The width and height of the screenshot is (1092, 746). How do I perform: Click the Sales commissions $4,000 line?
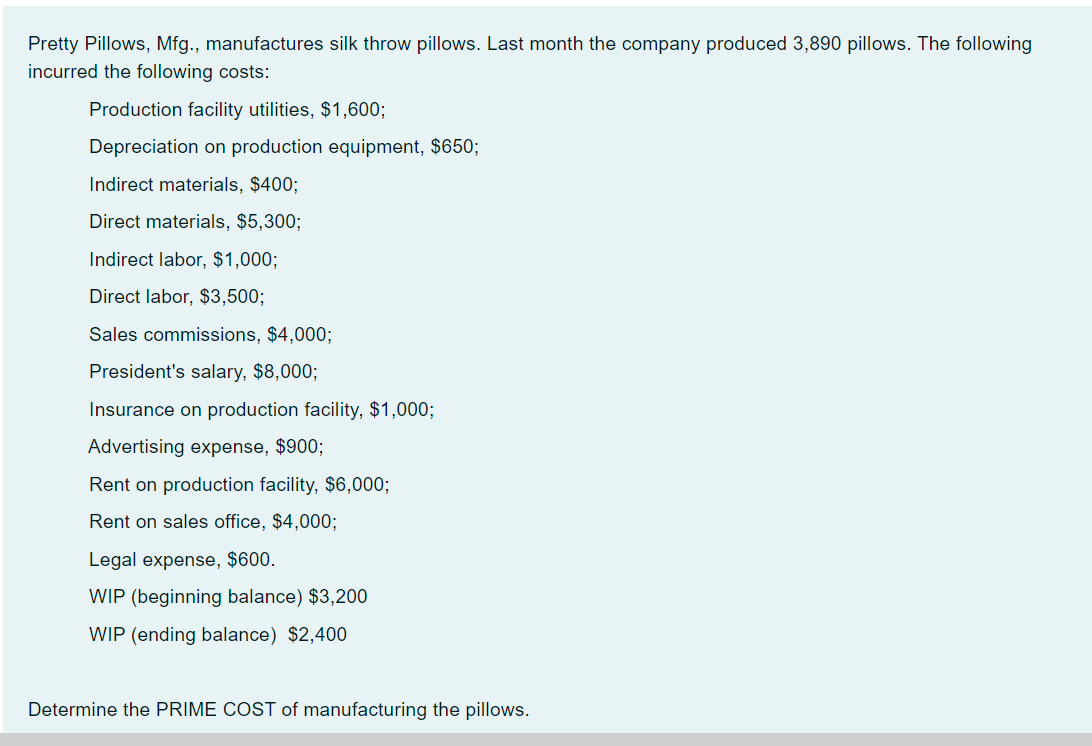(210, 335)
